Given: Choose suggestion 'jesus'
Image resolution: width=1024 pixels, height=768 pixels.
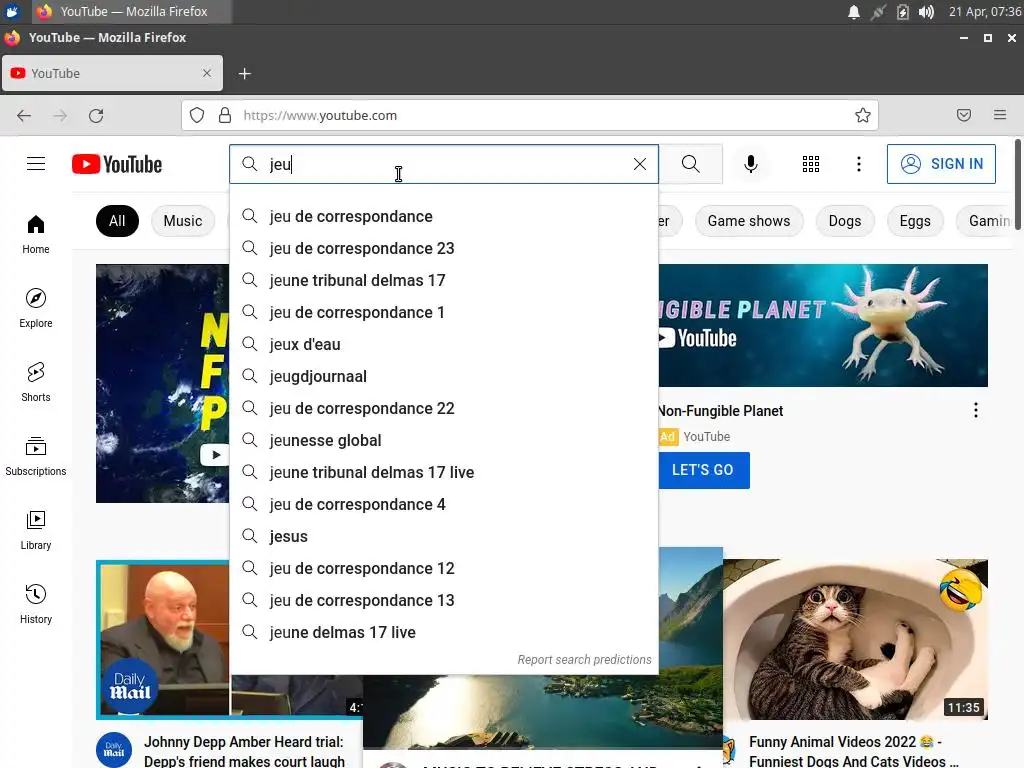Looking at the screenshot, I should pos(444,536).
